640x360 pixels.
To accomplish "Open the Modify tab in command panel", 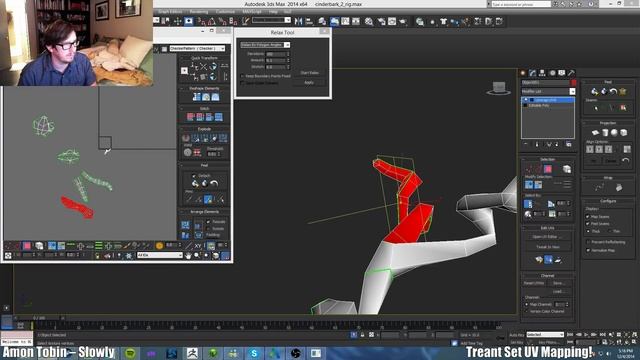I will pos(533,73).
